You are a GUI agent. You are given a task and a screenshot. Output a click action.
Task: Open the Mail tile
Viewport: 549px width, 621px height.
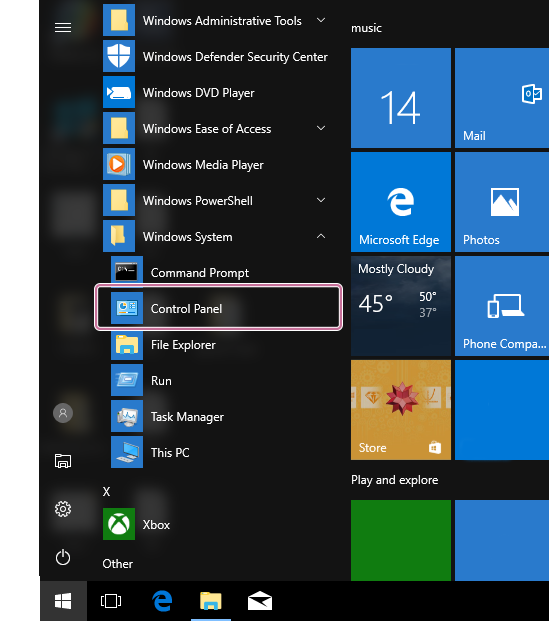[x=502, y=98]
